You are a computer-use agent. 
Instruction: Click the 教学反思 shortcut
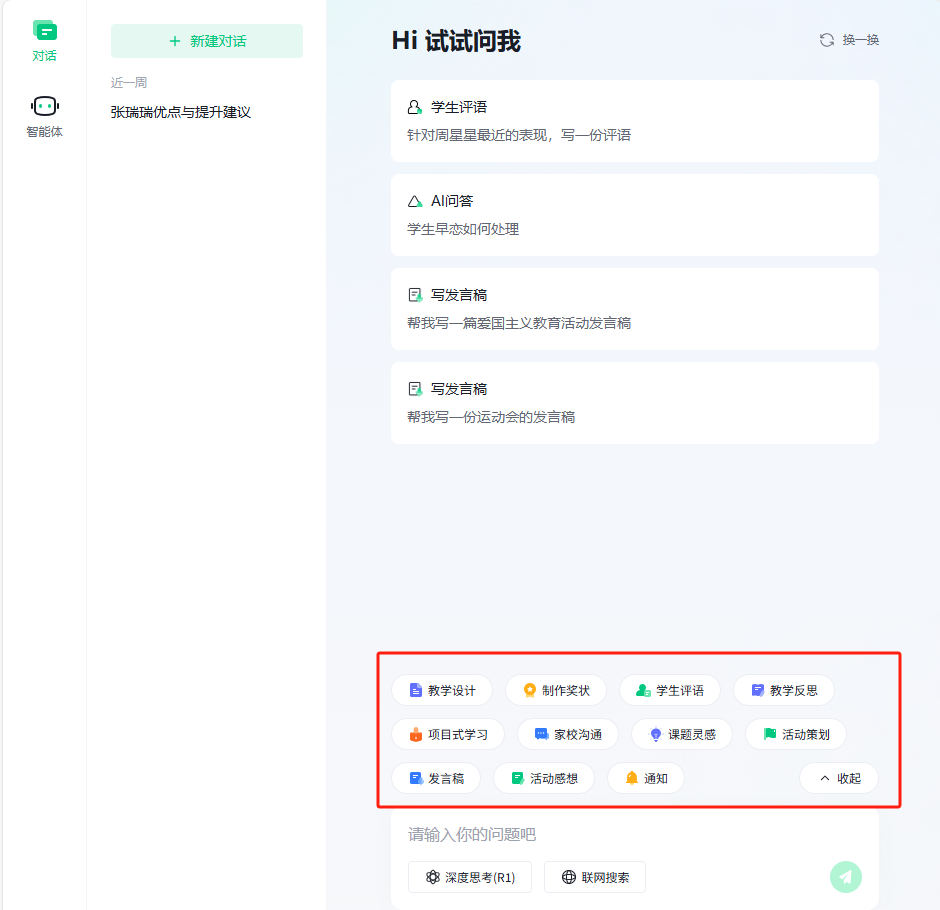click(784, 690)
